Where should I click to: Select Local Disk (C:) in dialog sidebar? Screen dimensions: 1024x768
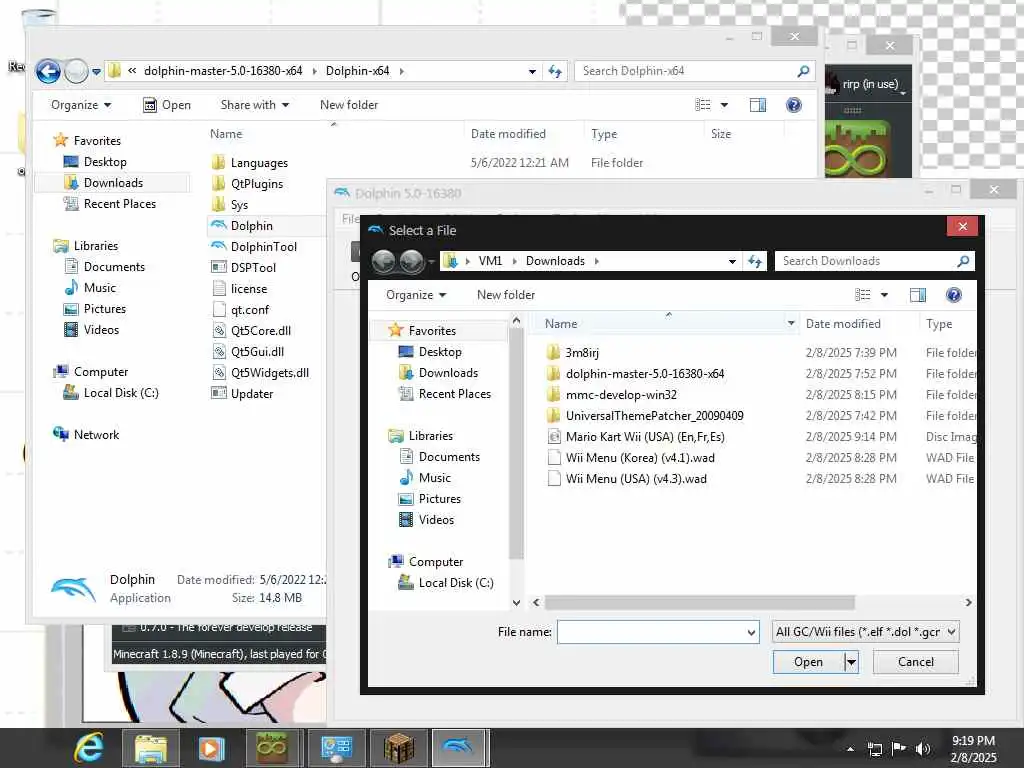click(446, 583)
